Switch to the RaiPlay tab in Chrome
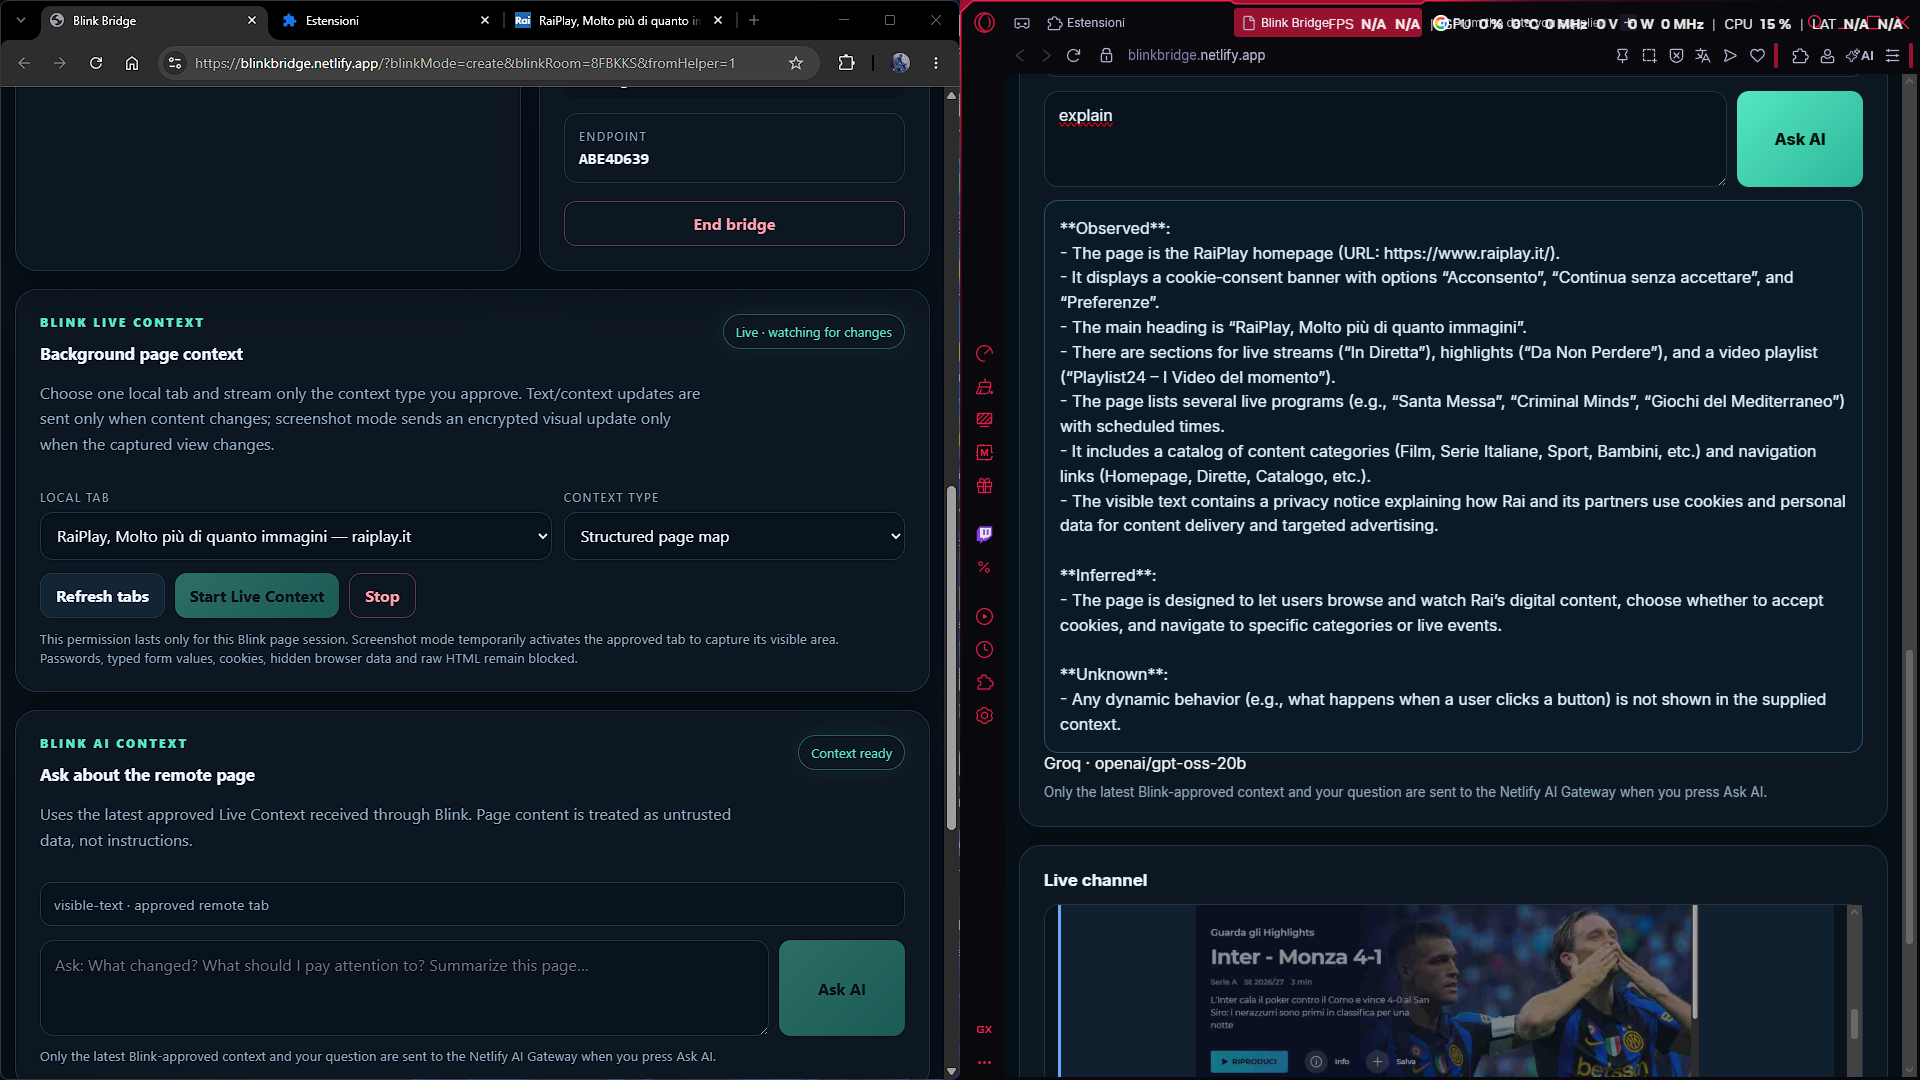Image resolution: width=1920 pixels, height=1080 pixels. pyautogui.click(x=619, y=20)
